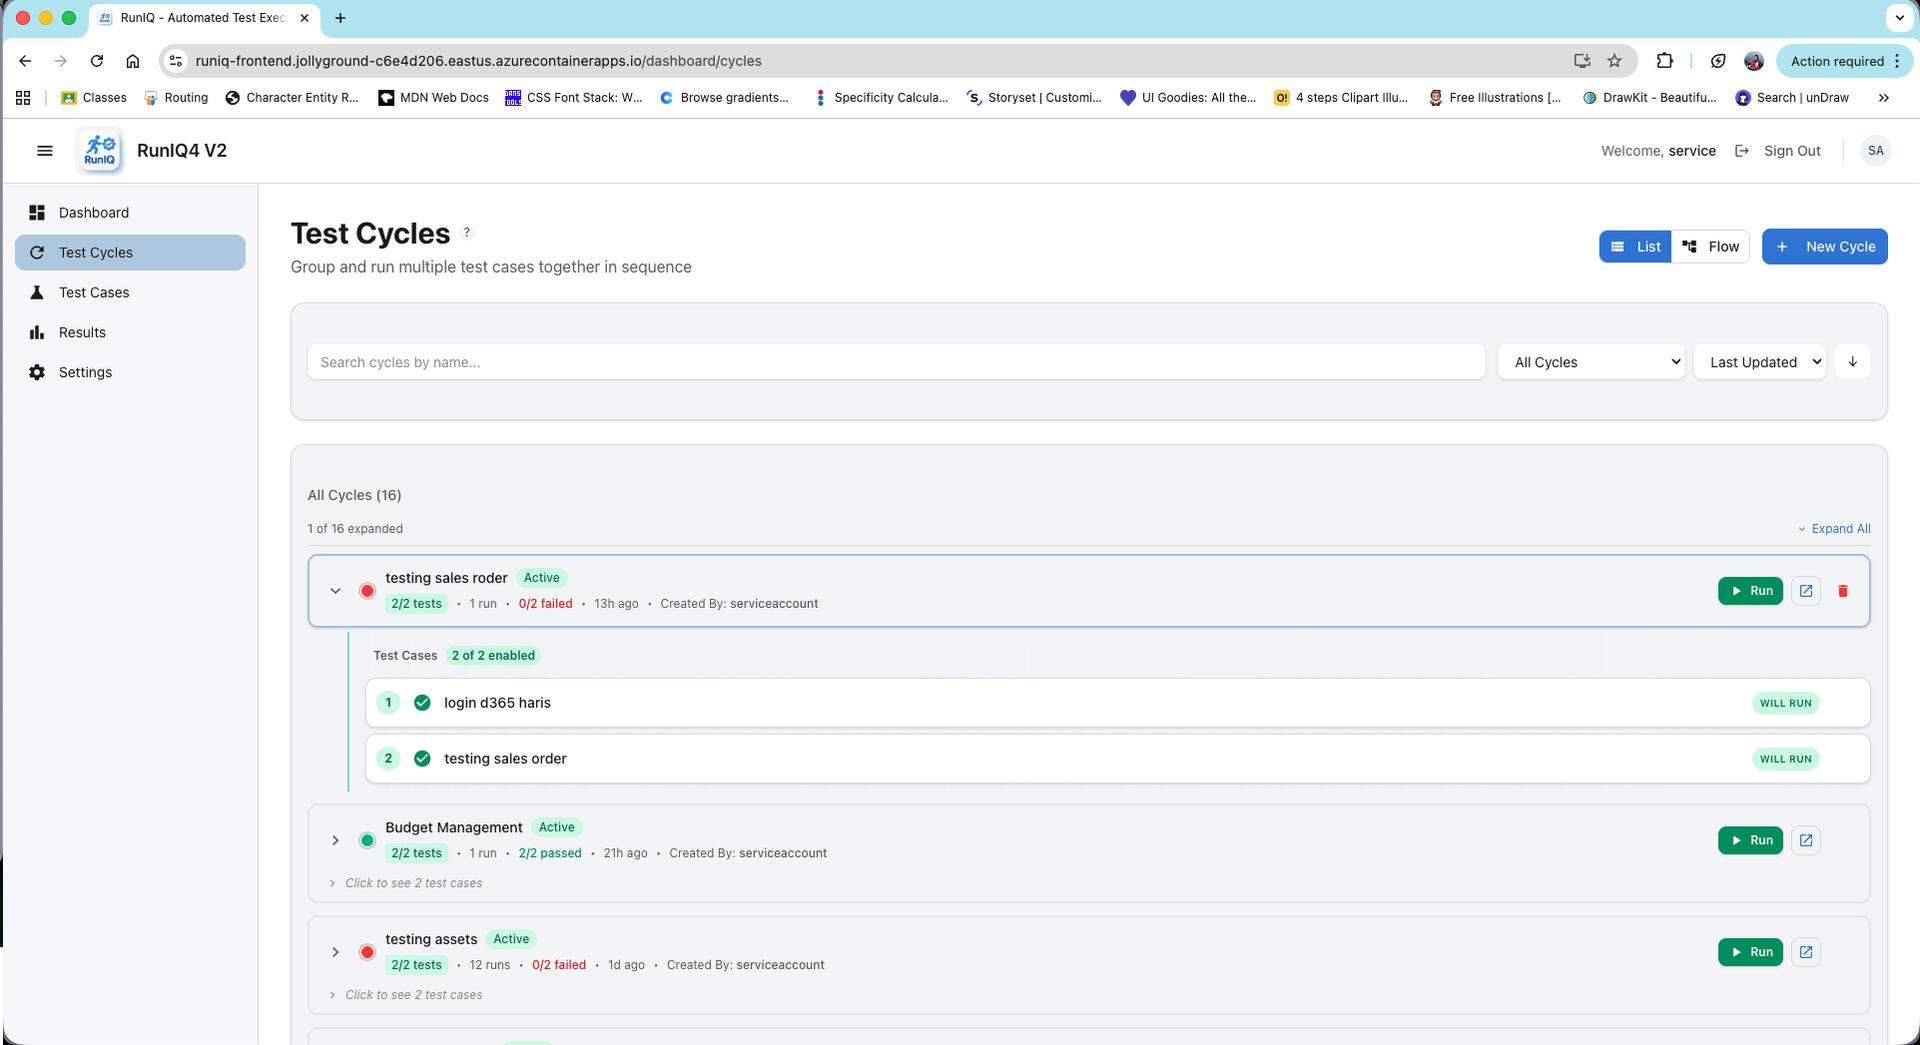Open the SA user avatar

(1875, 151)
